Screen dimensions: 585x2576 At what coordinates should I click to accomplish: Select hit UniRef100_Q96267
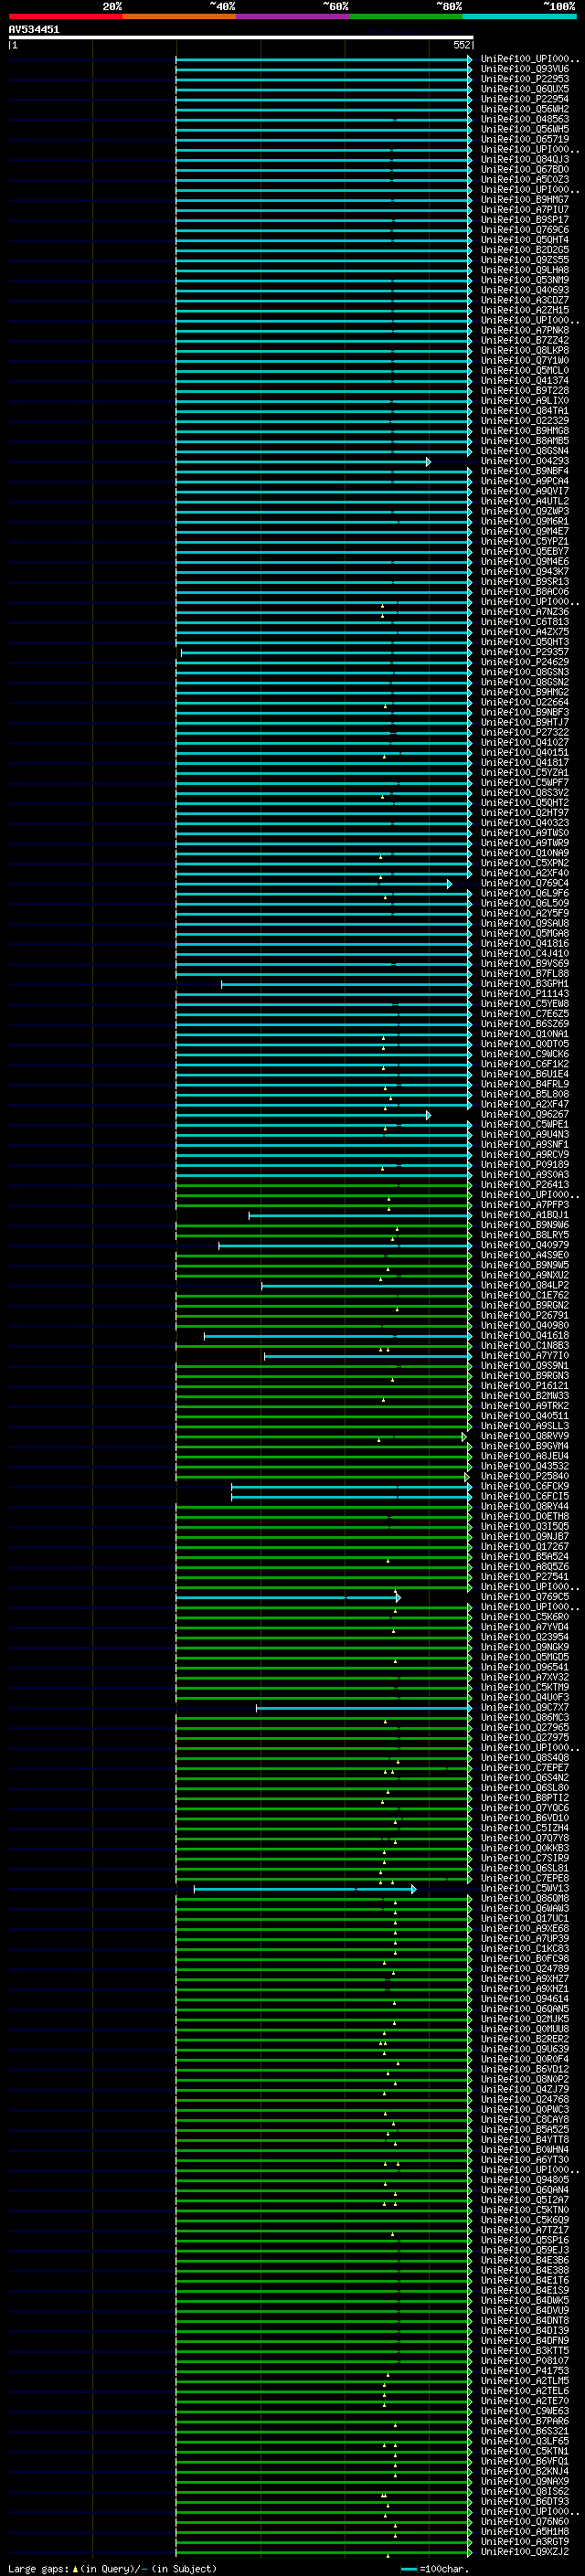click(x=524, y=1115)
